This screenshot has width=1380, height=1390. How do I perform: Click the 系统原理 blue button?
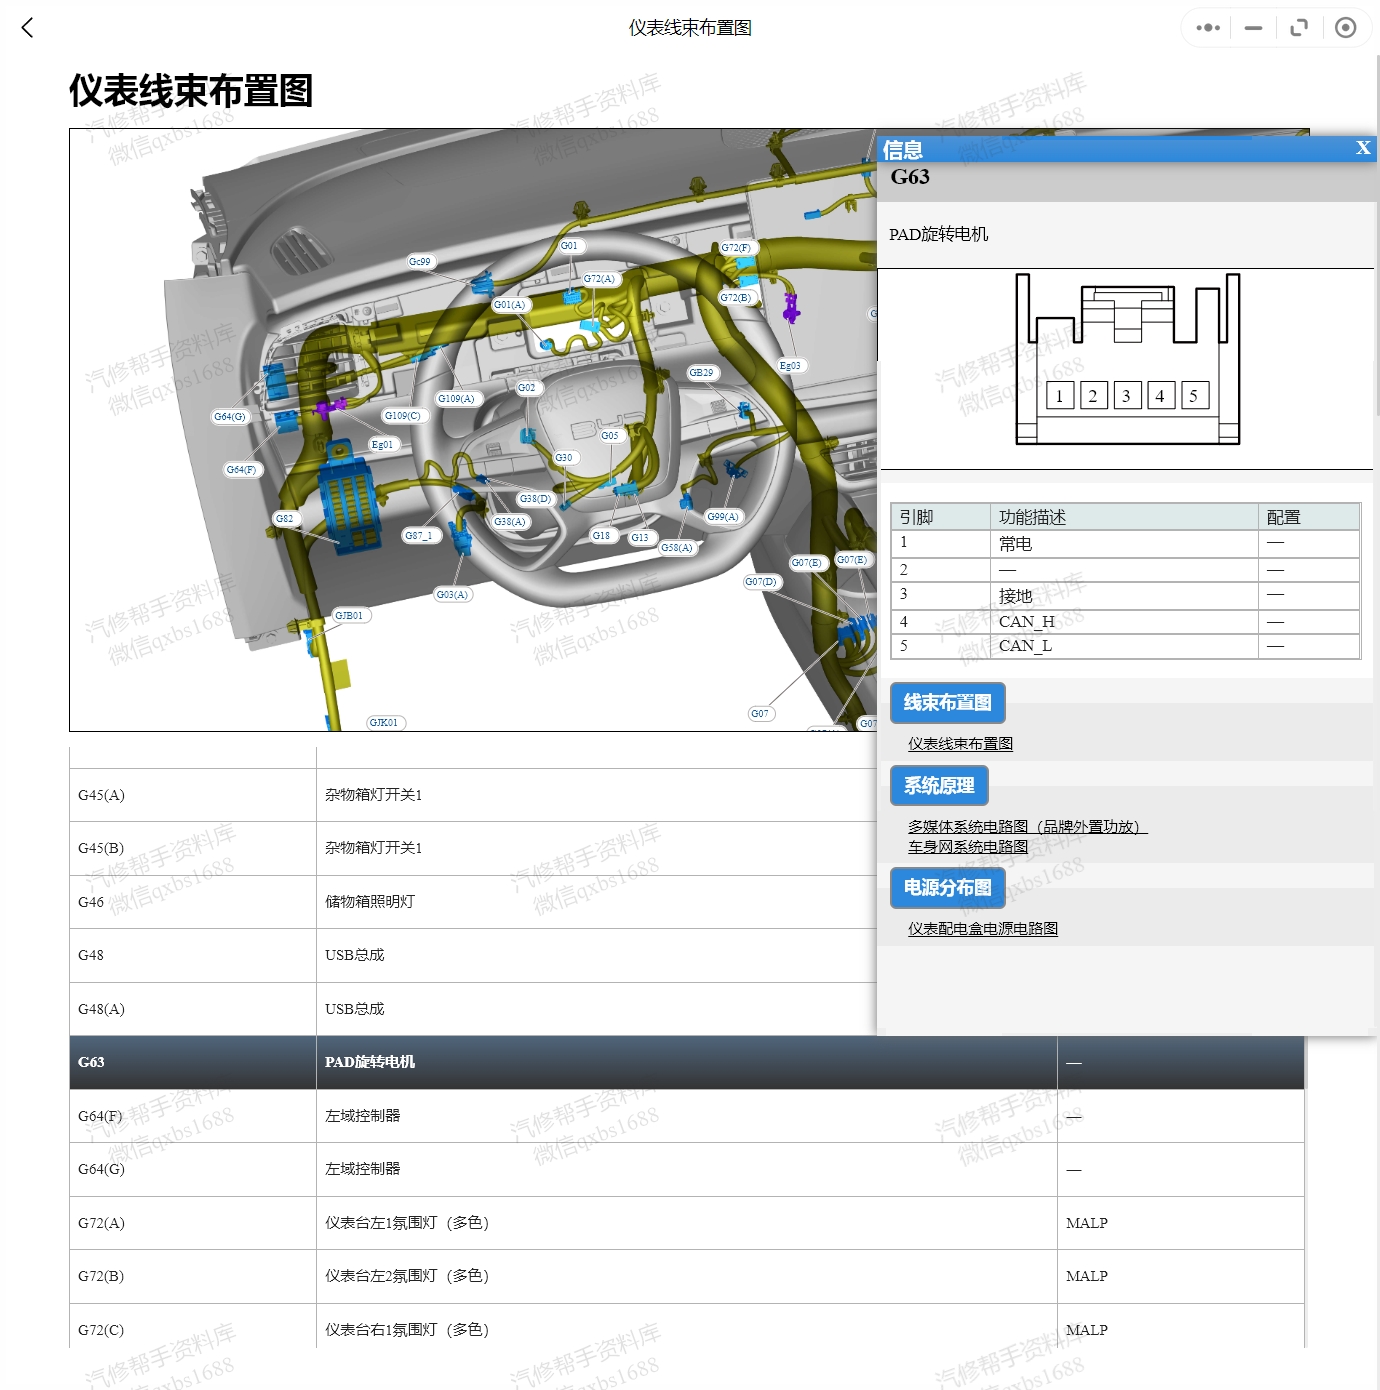coord(939,786)
